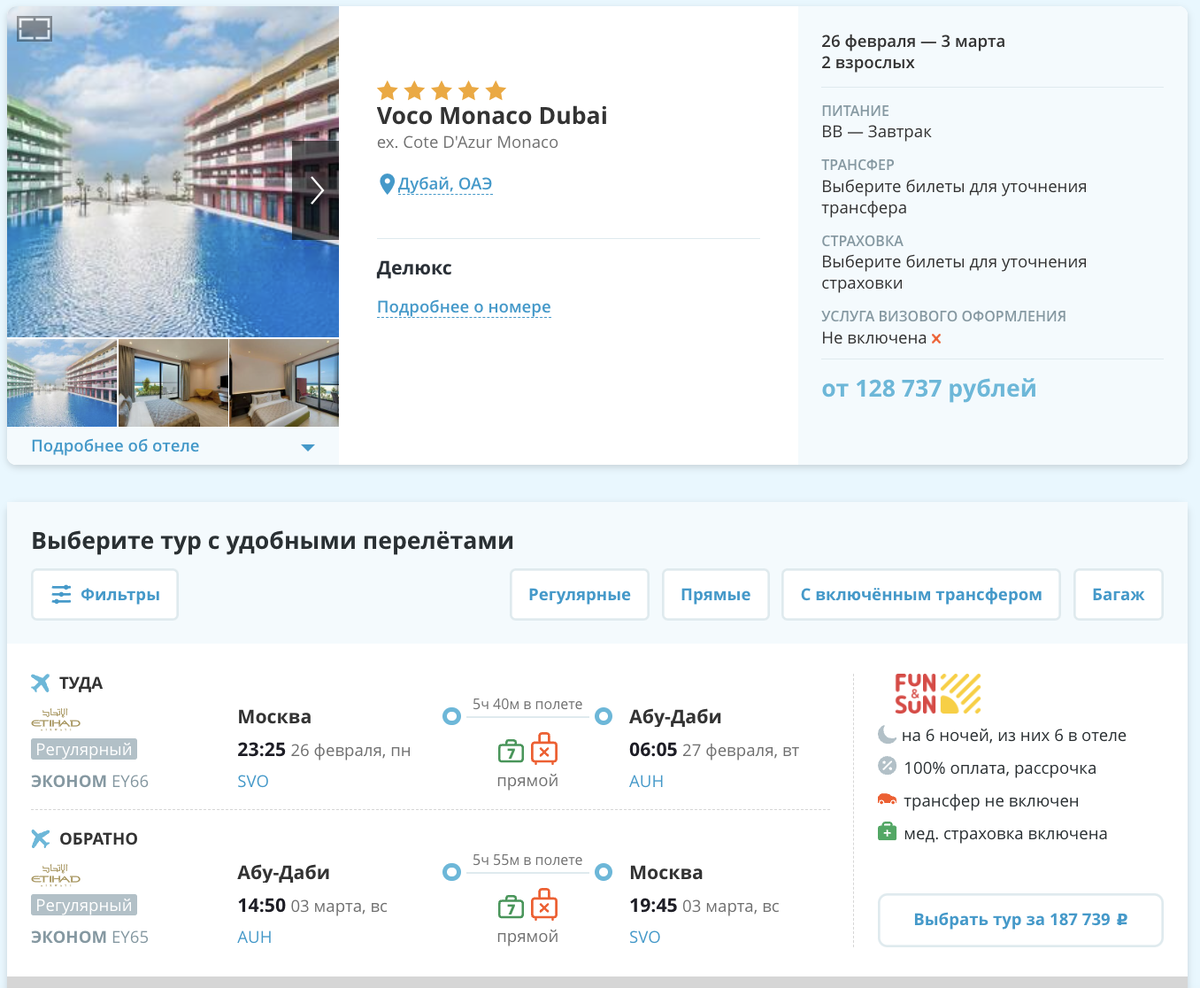The width and height of the screenshot is (1200, 988).
Task: Expand Подробнее об отеле section
Action: point(172,446)
